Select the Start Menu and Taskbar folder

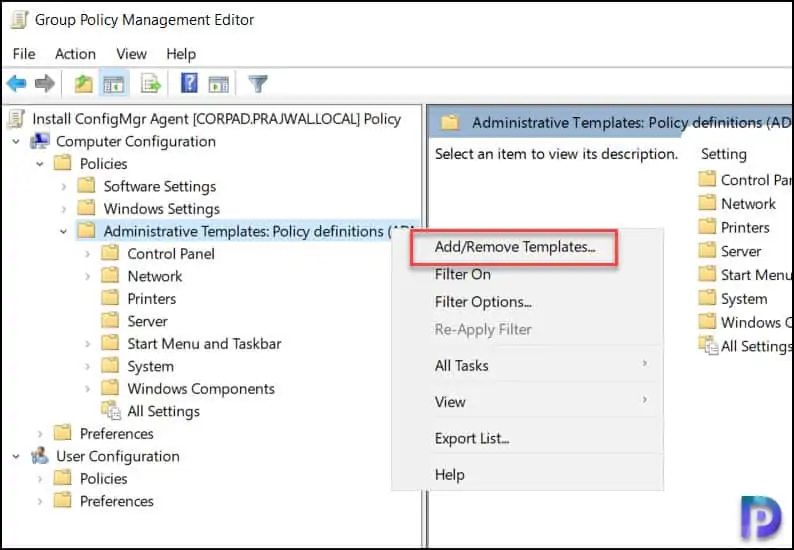pyautogui.click(x=204, y=343)
